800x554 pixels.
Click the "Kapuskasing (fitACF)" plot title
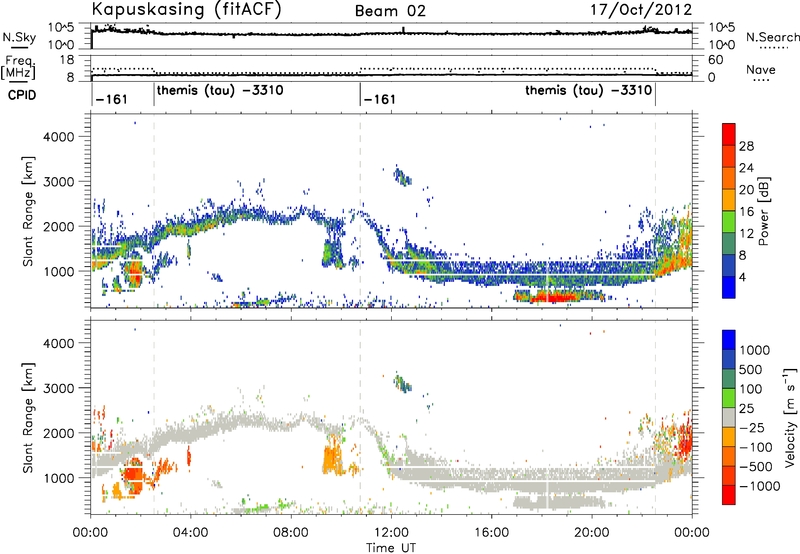click(x=186, y=10)
